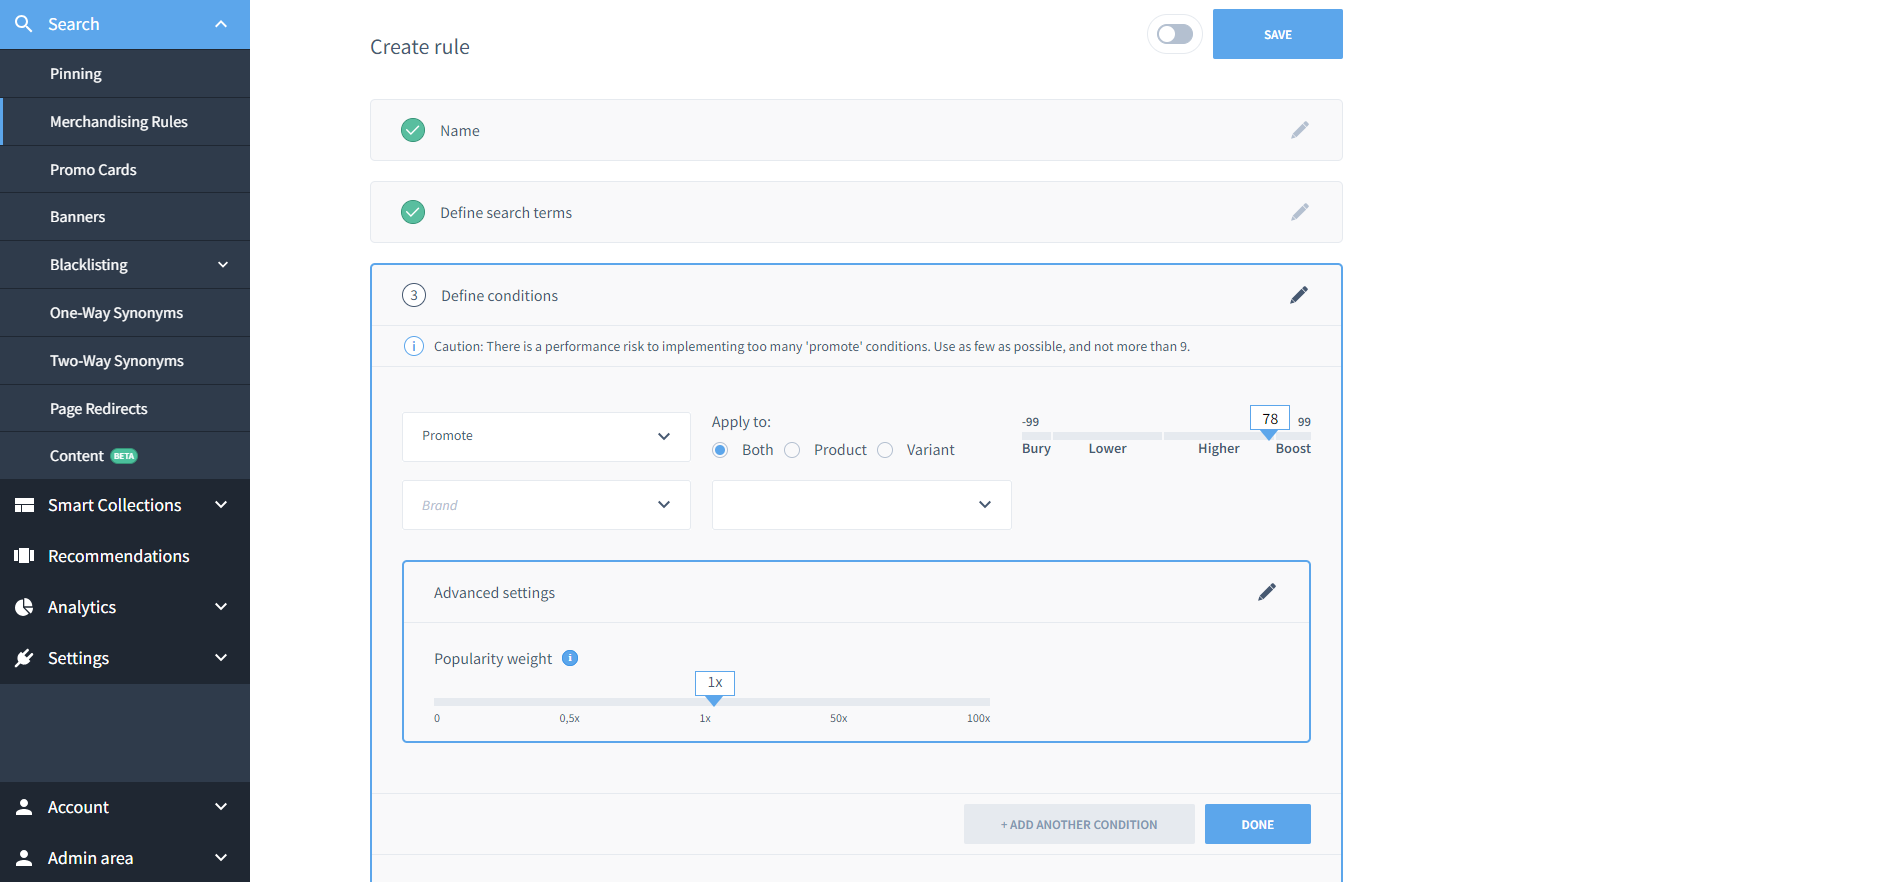Select the Variant radio option

885,450
